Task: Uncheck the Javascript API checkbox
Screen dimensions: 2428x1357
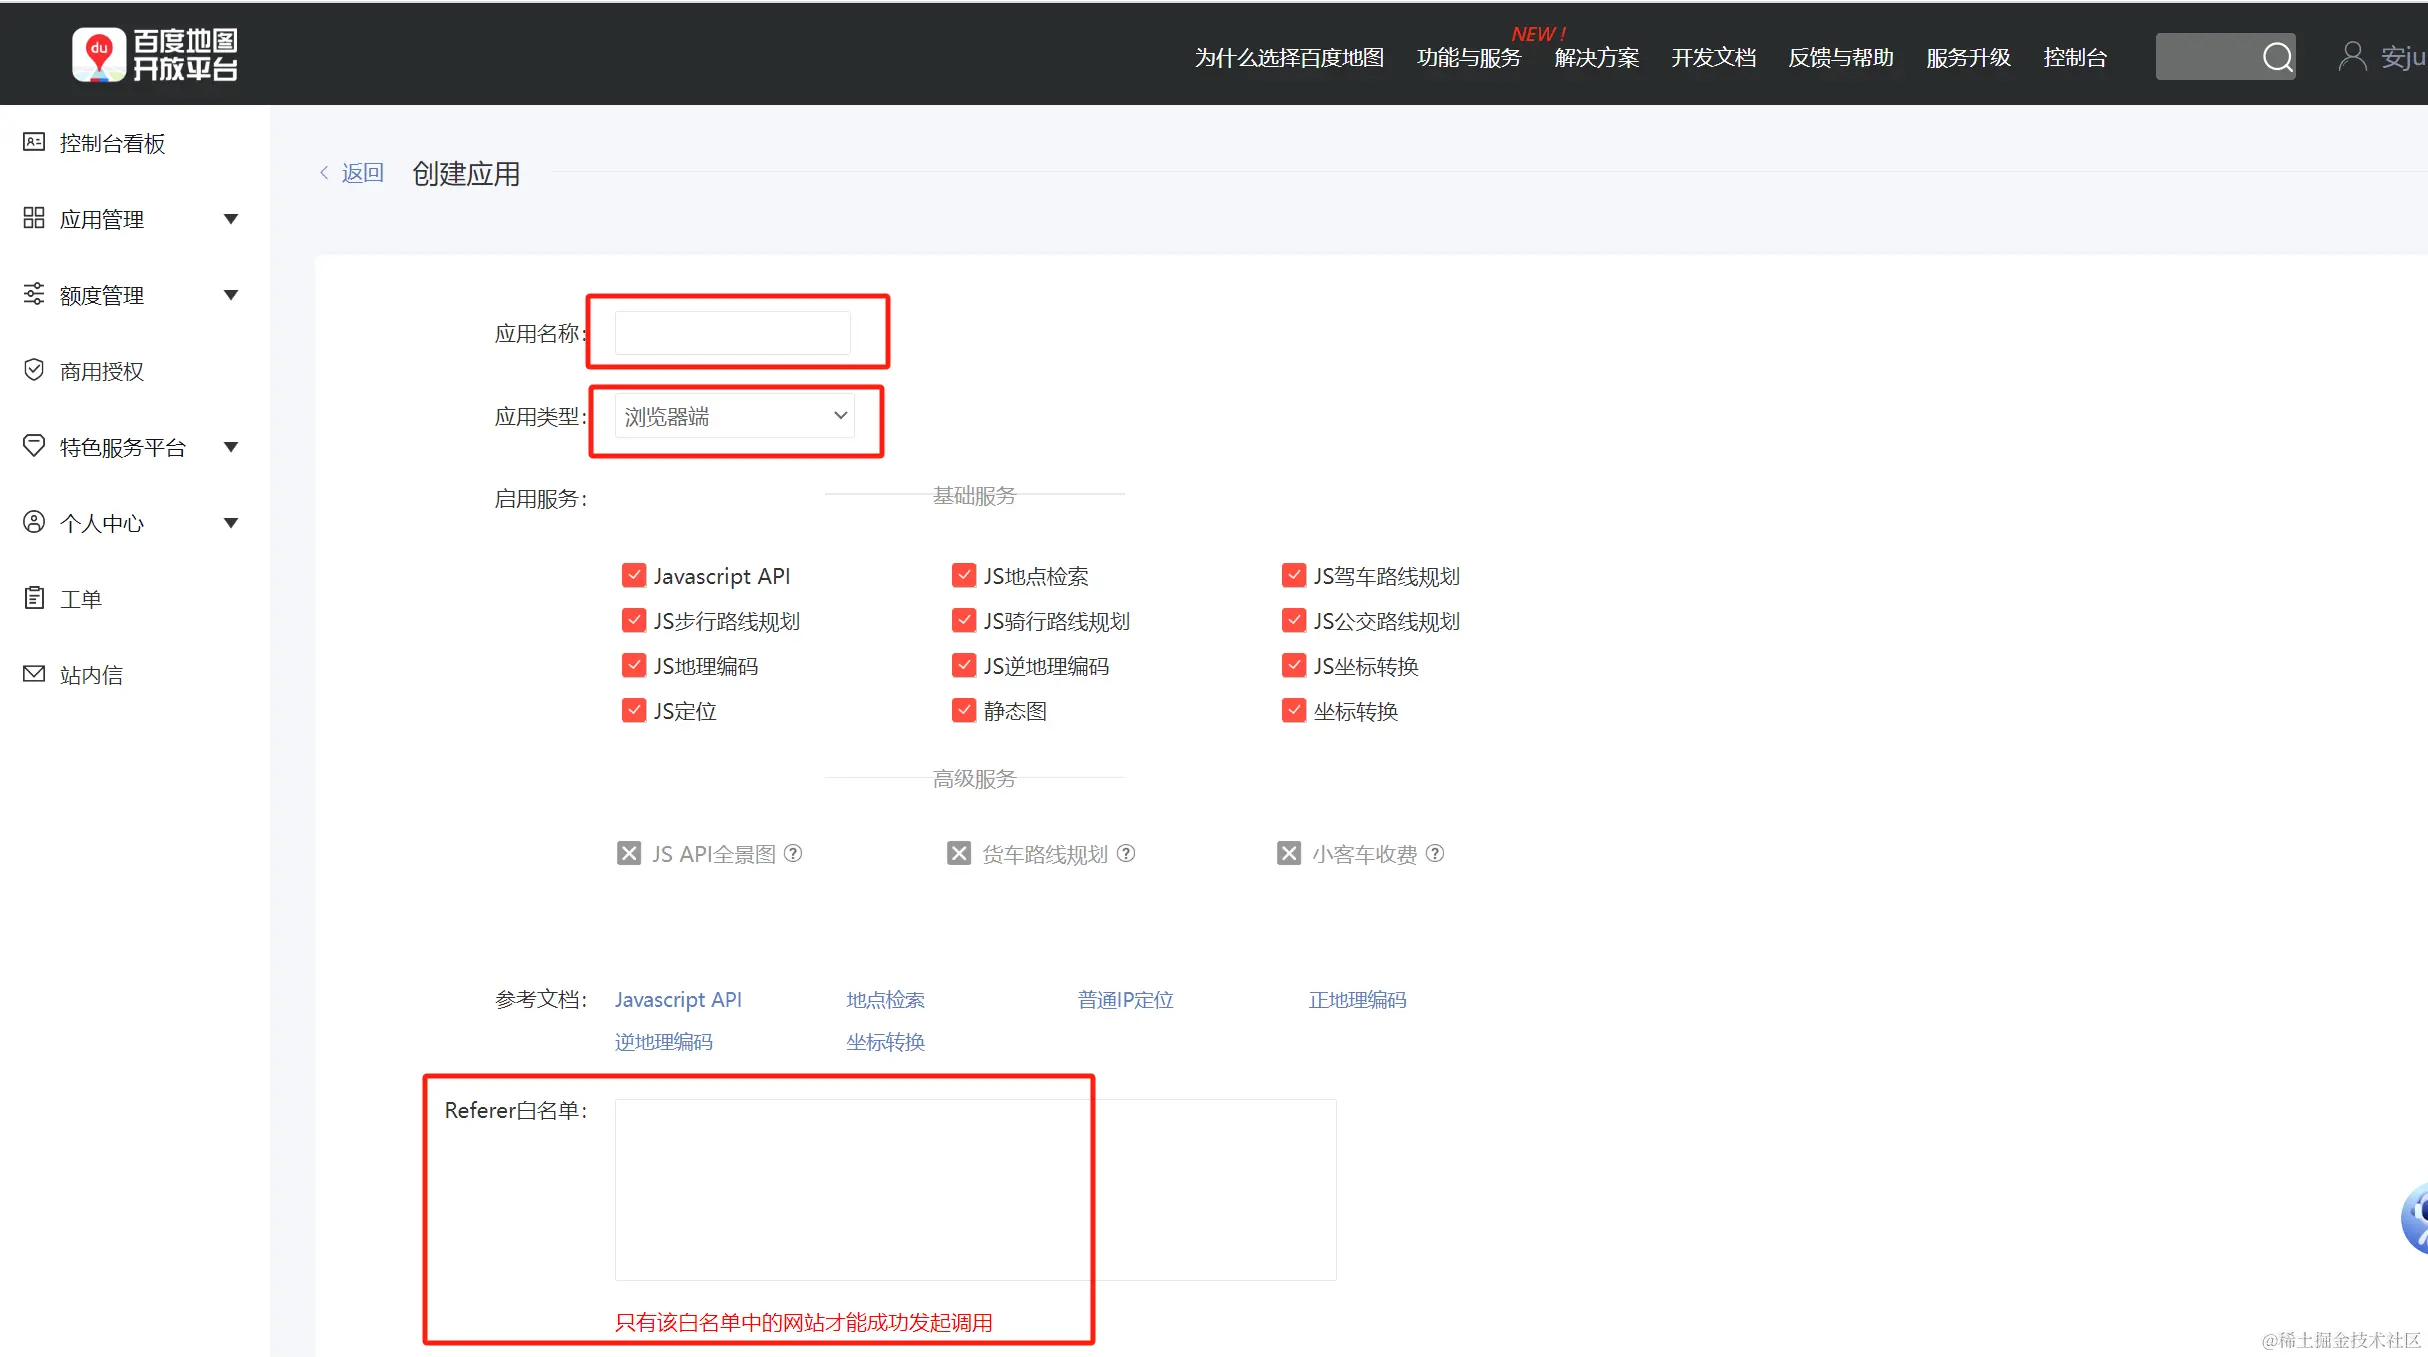Action: pos(633,575)
